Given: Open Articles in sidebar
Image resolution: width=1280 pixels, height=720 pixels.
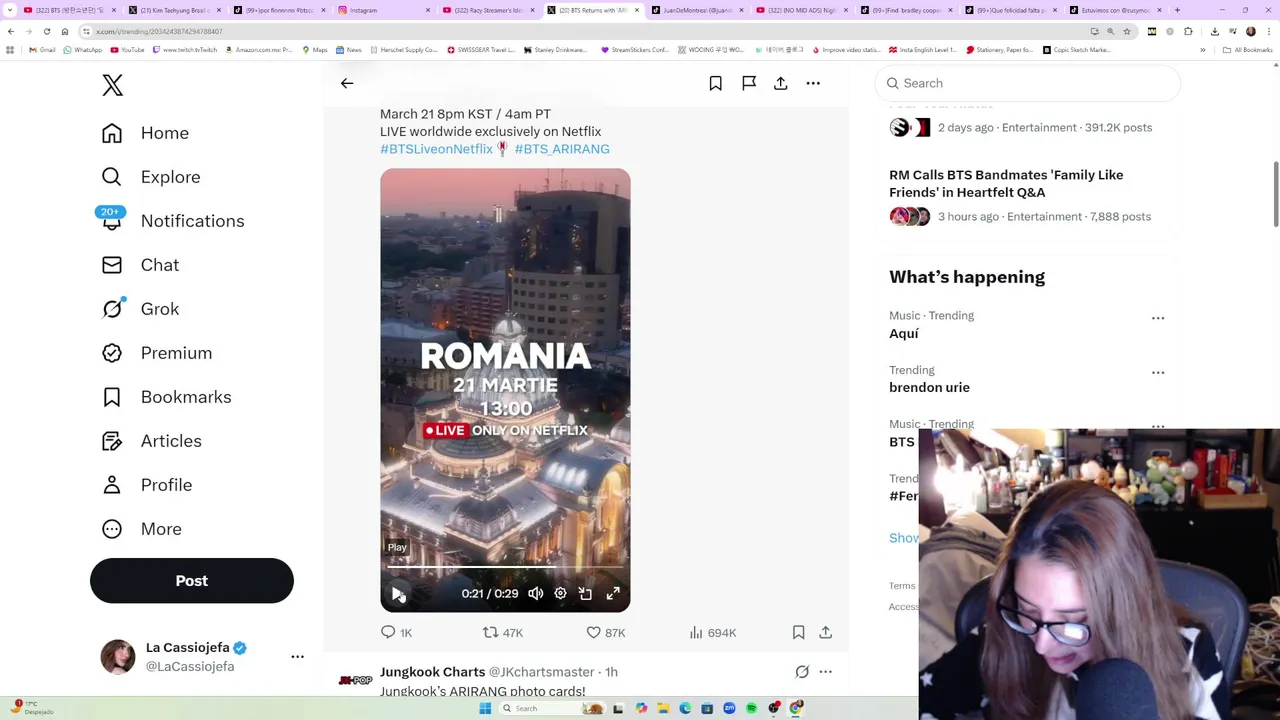Looking at the screenshot, I should pos(151,441).
